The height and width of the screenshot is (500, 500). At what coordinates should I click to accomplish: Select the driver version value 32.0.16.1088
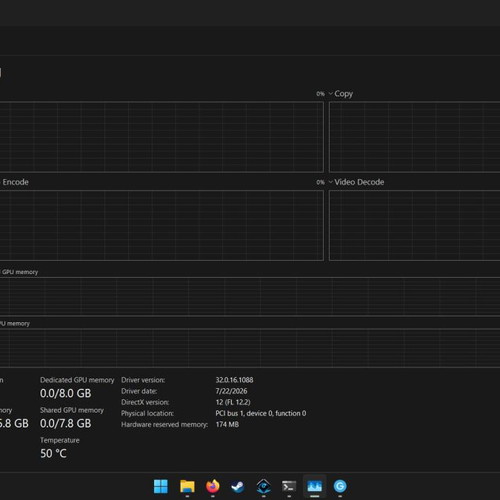pyautogui.click(x=234, y=380)
